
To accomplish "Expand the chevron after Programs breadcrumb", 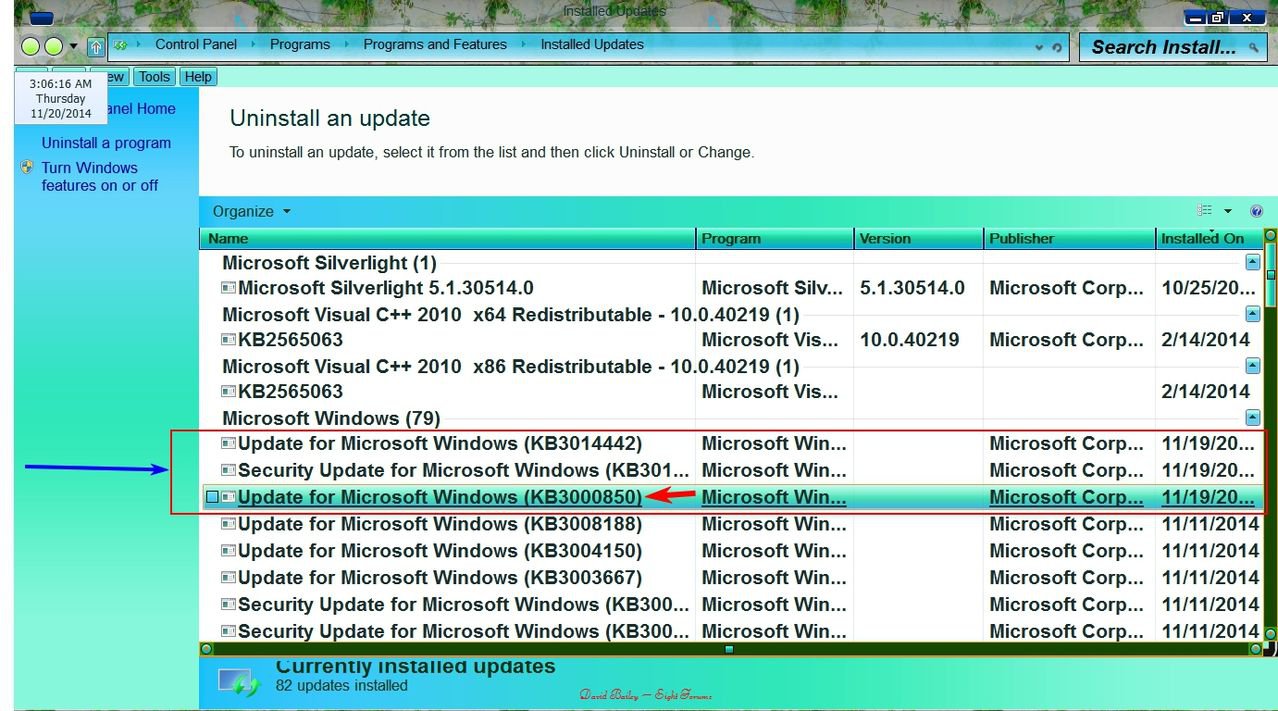I will point(347,44).
